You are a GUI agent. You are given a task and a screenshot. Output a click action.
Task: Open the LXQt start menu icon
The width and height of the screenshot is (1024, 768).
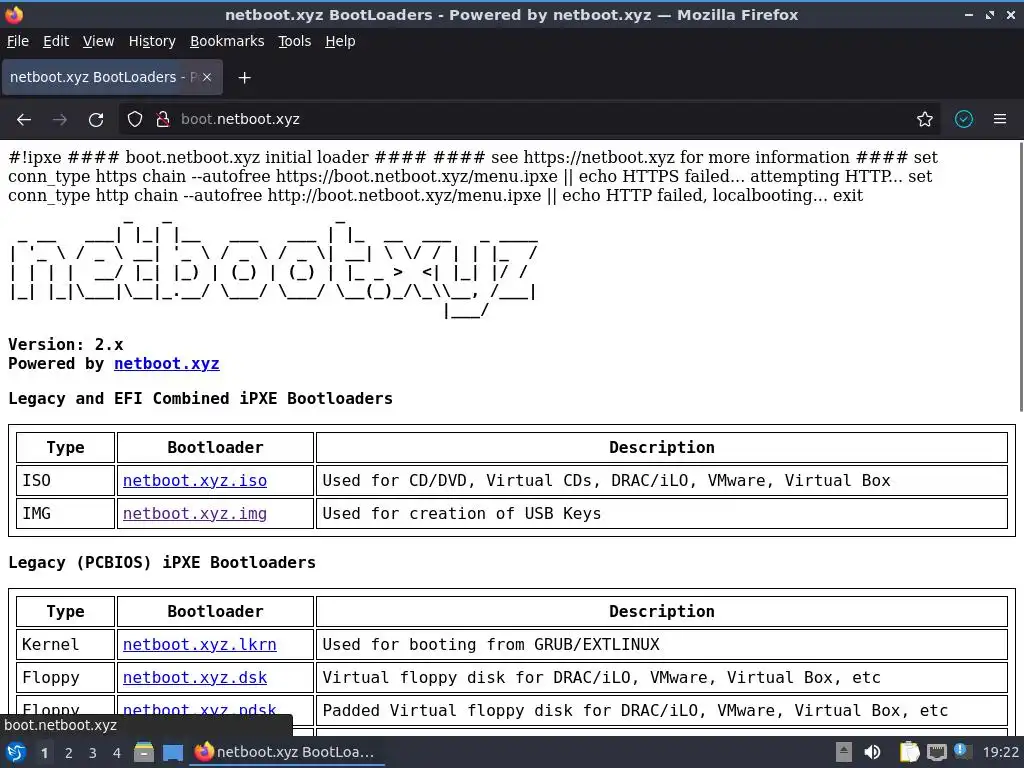(x=16, y=752)
